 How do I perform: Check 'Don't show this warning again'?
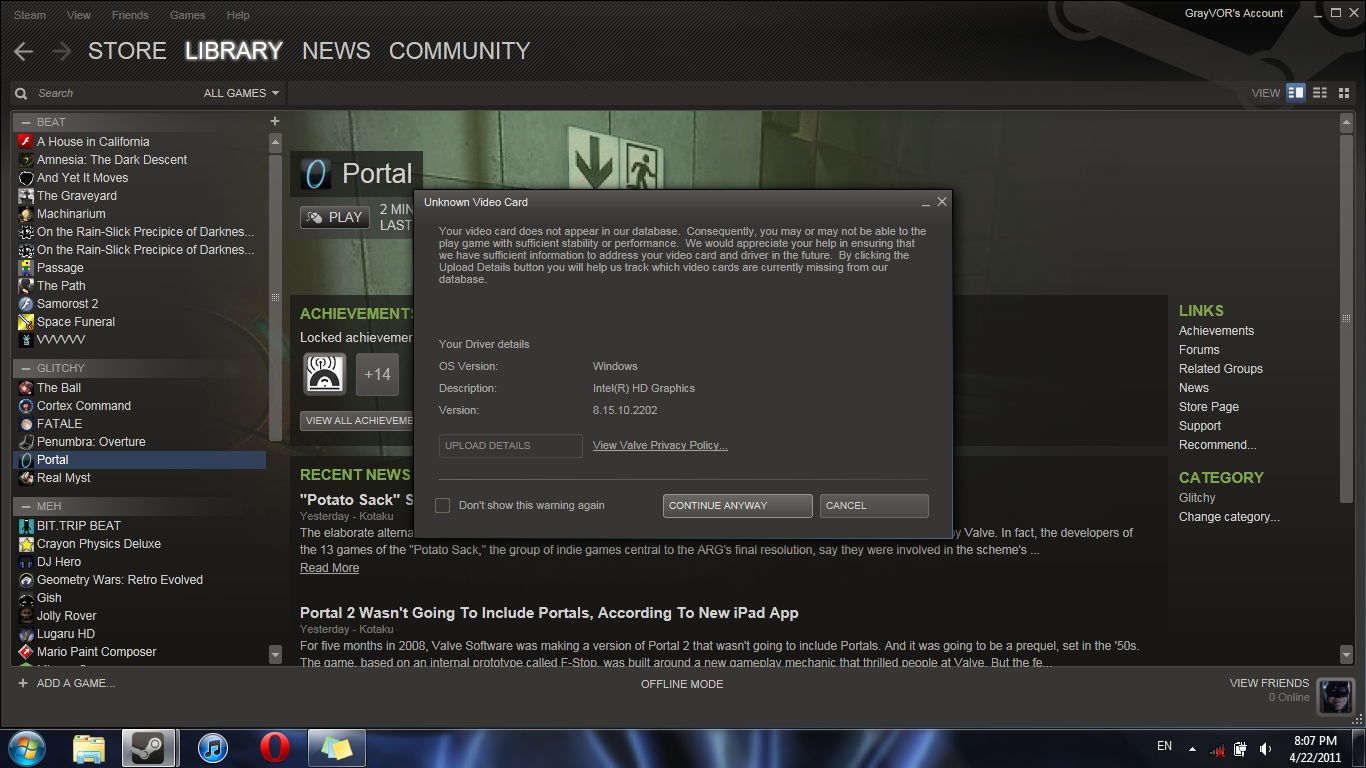[x=443, y=506]
